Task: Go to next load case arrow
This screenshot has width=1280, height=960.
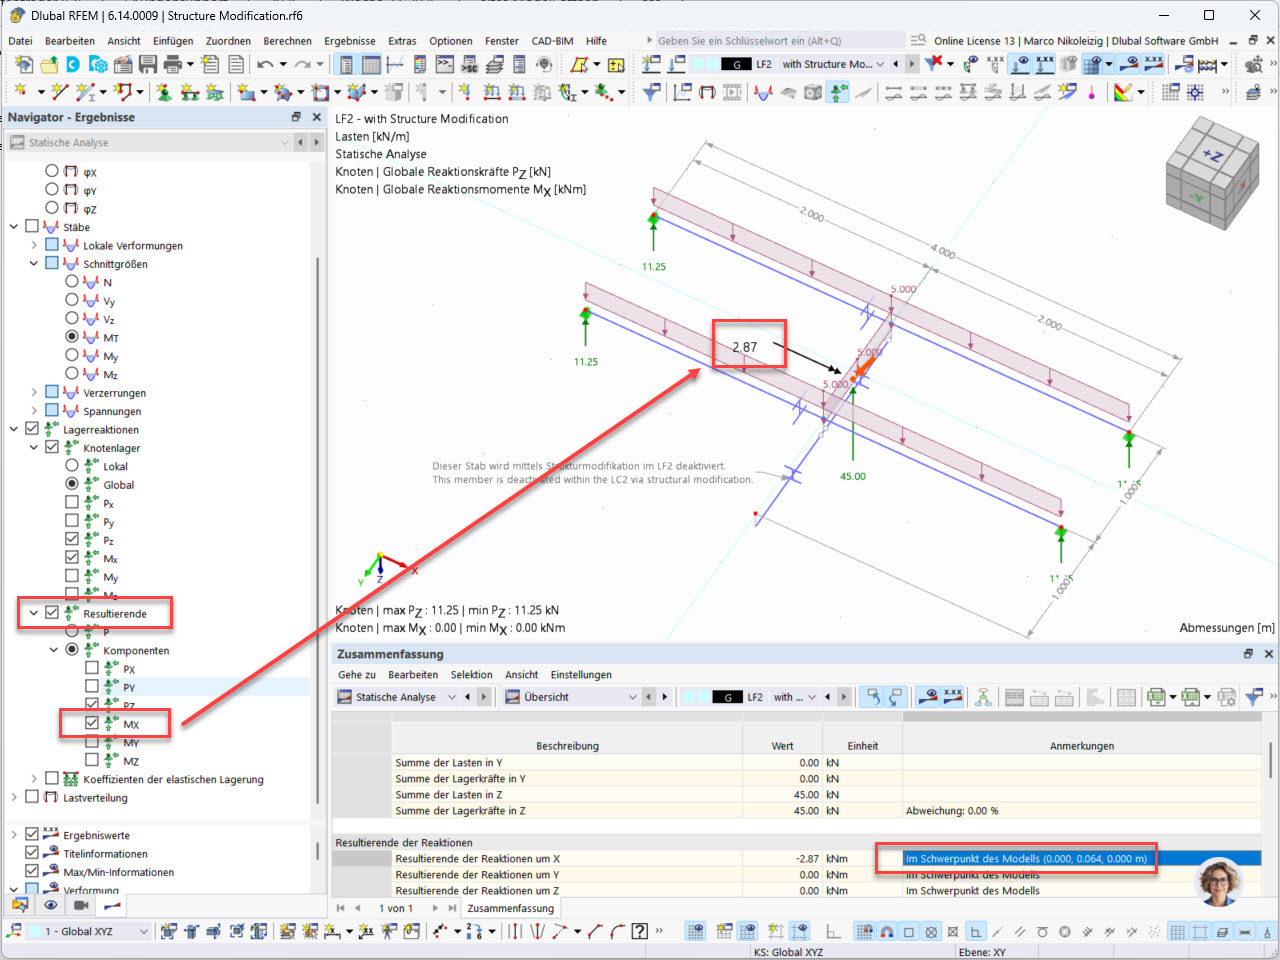Action: (912, 64)
